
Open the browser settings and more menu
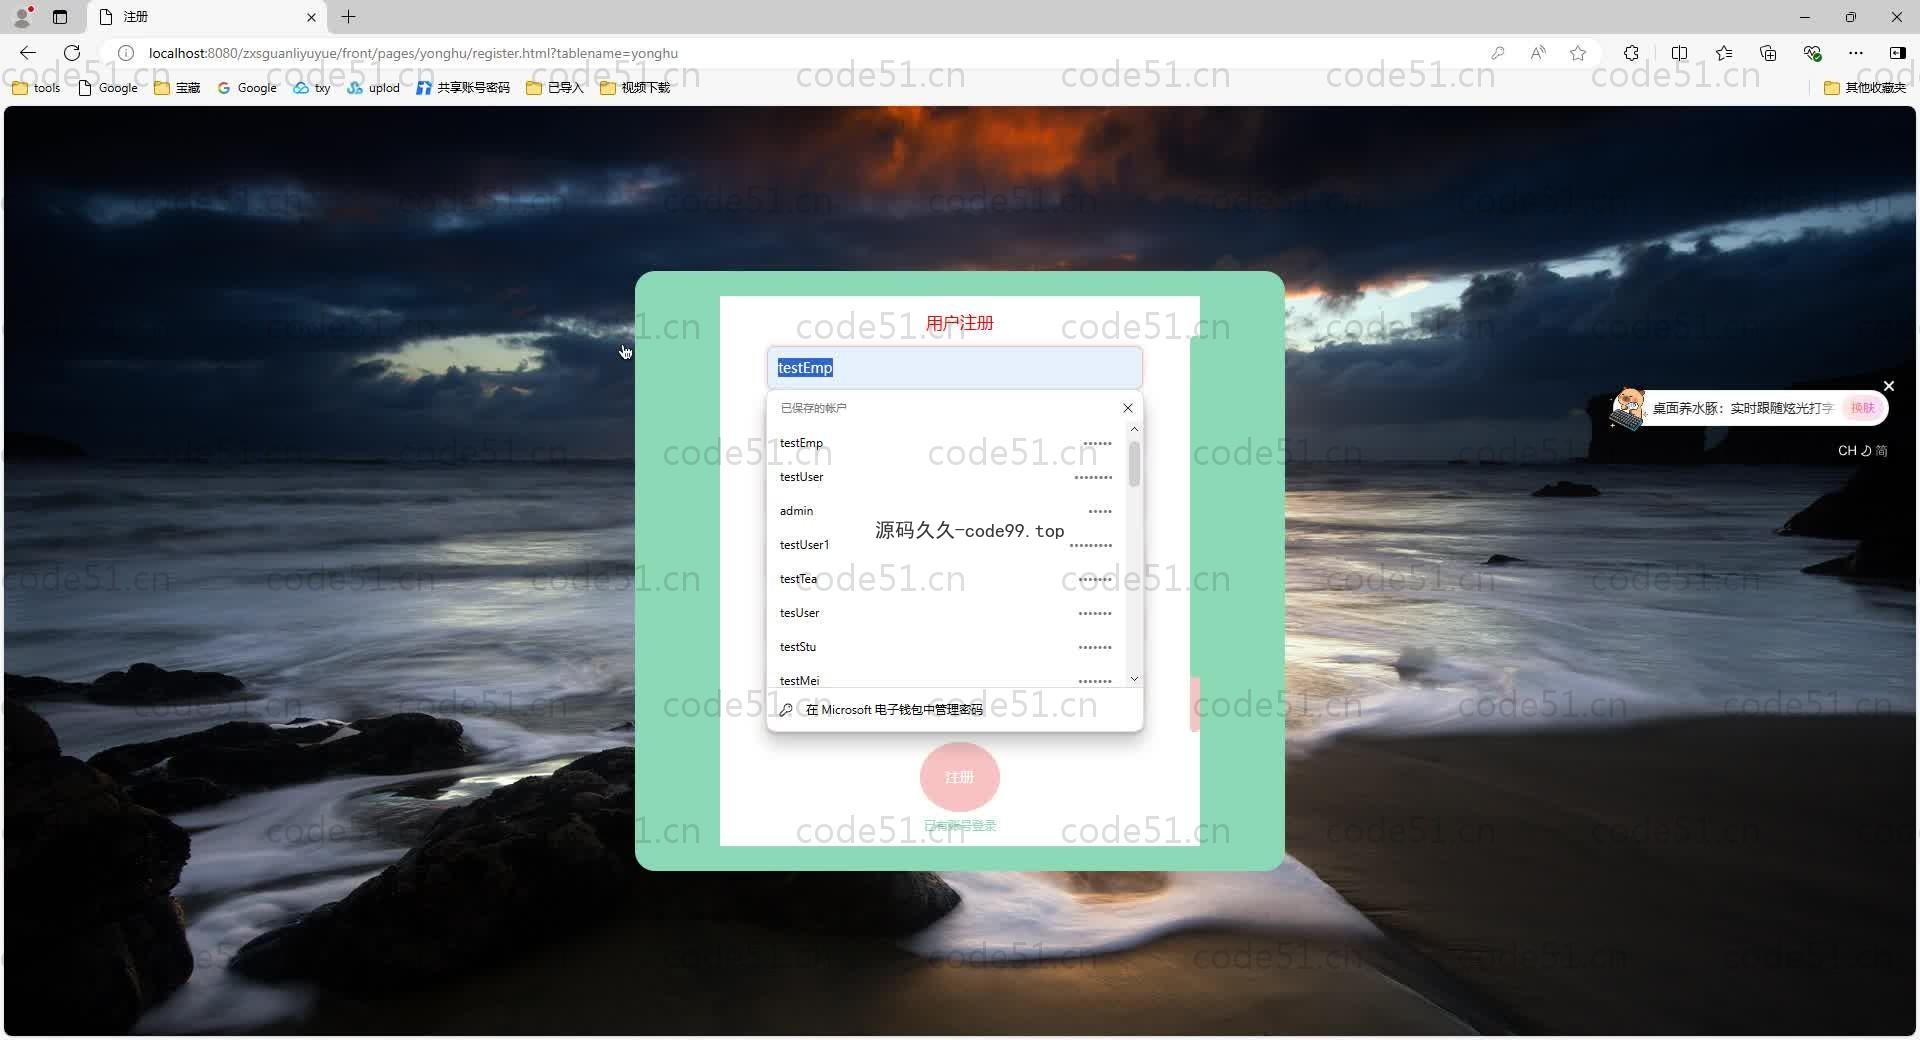pyautogui.click(x=1856, y=53)
